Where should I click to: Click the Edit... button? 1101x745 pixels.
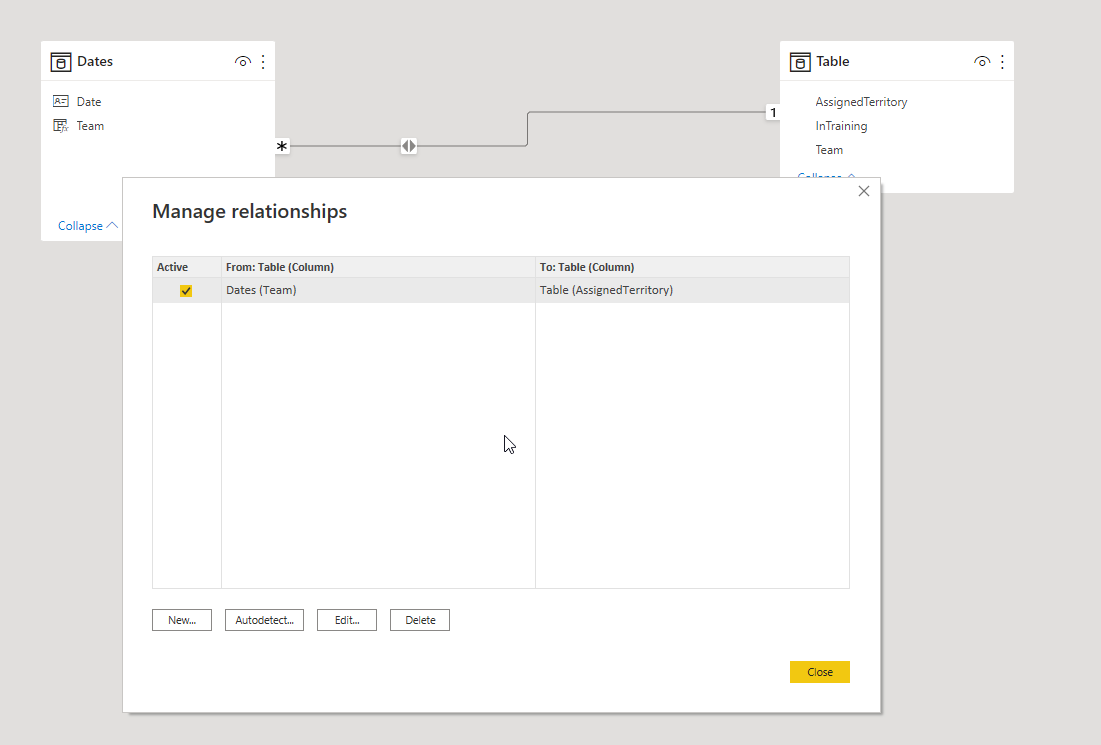tap(347, 620)
